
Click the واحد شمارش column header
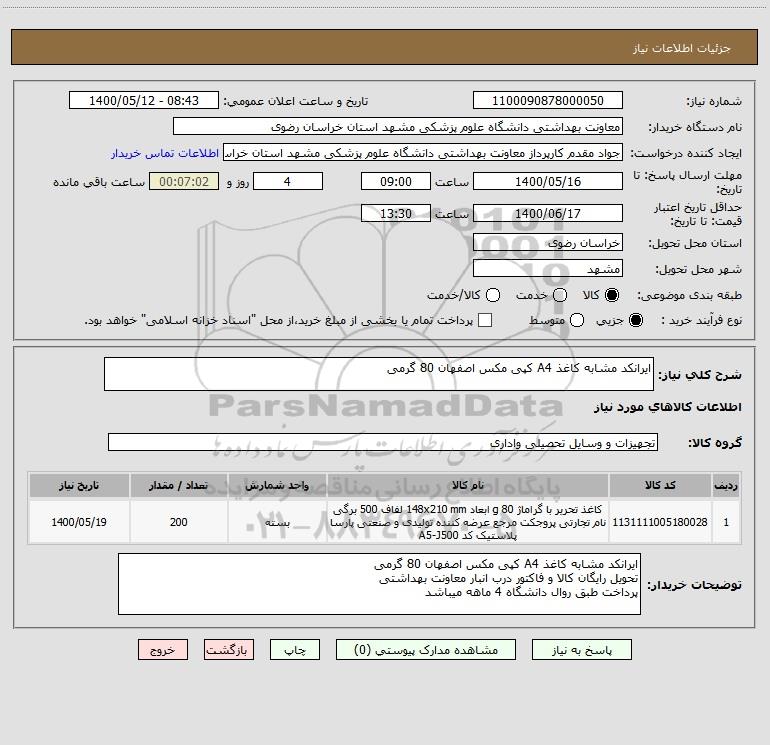(x=277, y=485)
